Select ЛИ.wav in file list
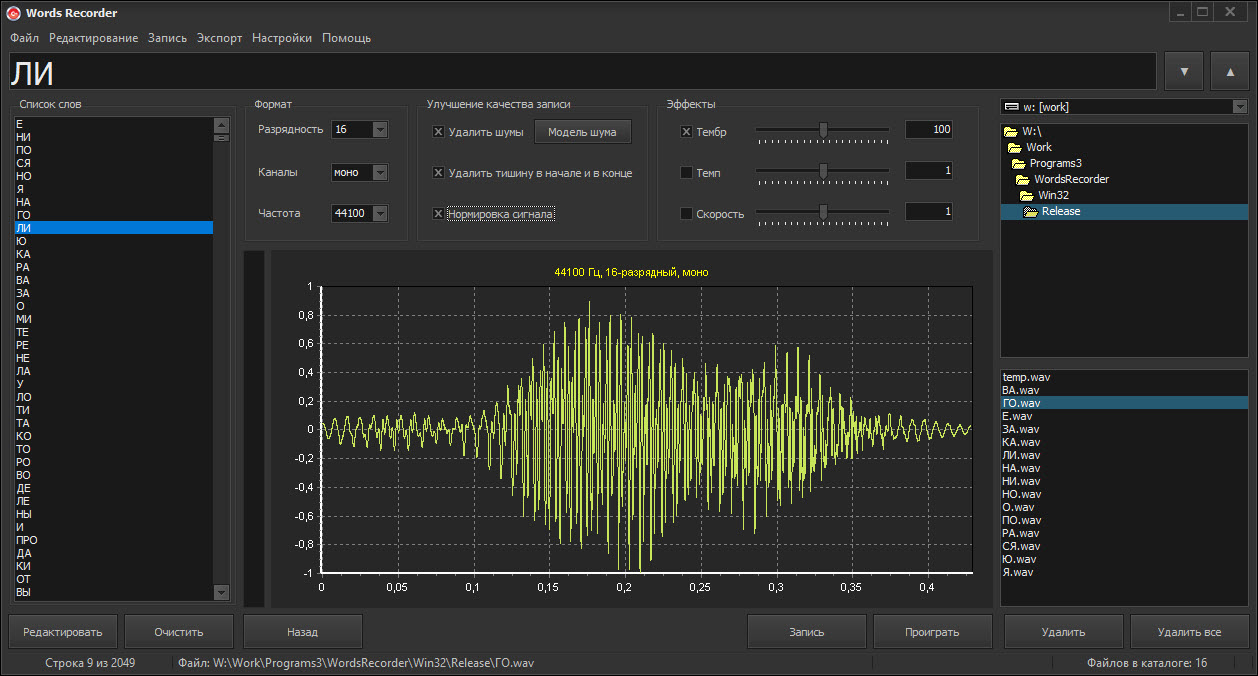Screen dimensions: 1258x676 tap(1125, 455)
